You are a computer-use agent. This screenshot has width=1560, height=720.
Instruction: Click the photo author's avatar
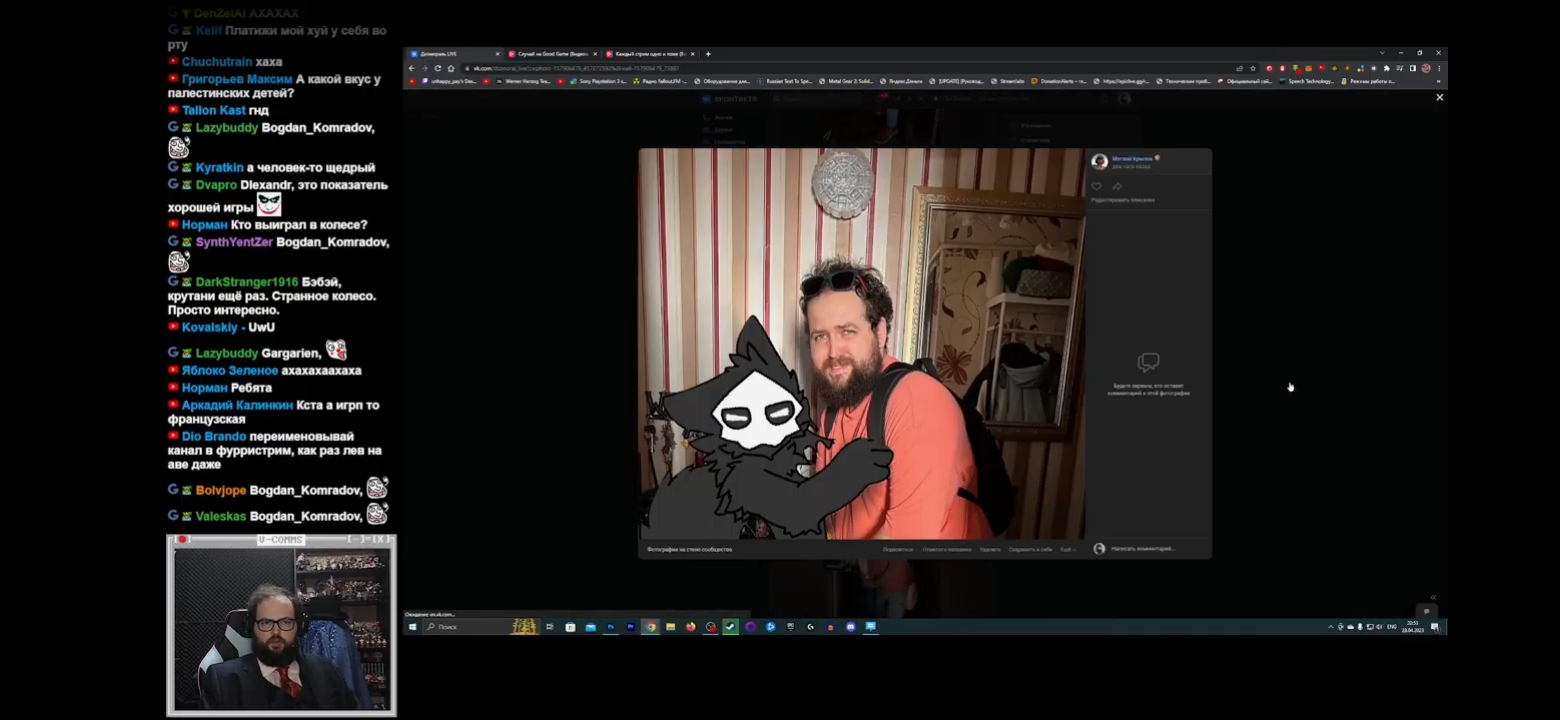tap(1099, 162)
